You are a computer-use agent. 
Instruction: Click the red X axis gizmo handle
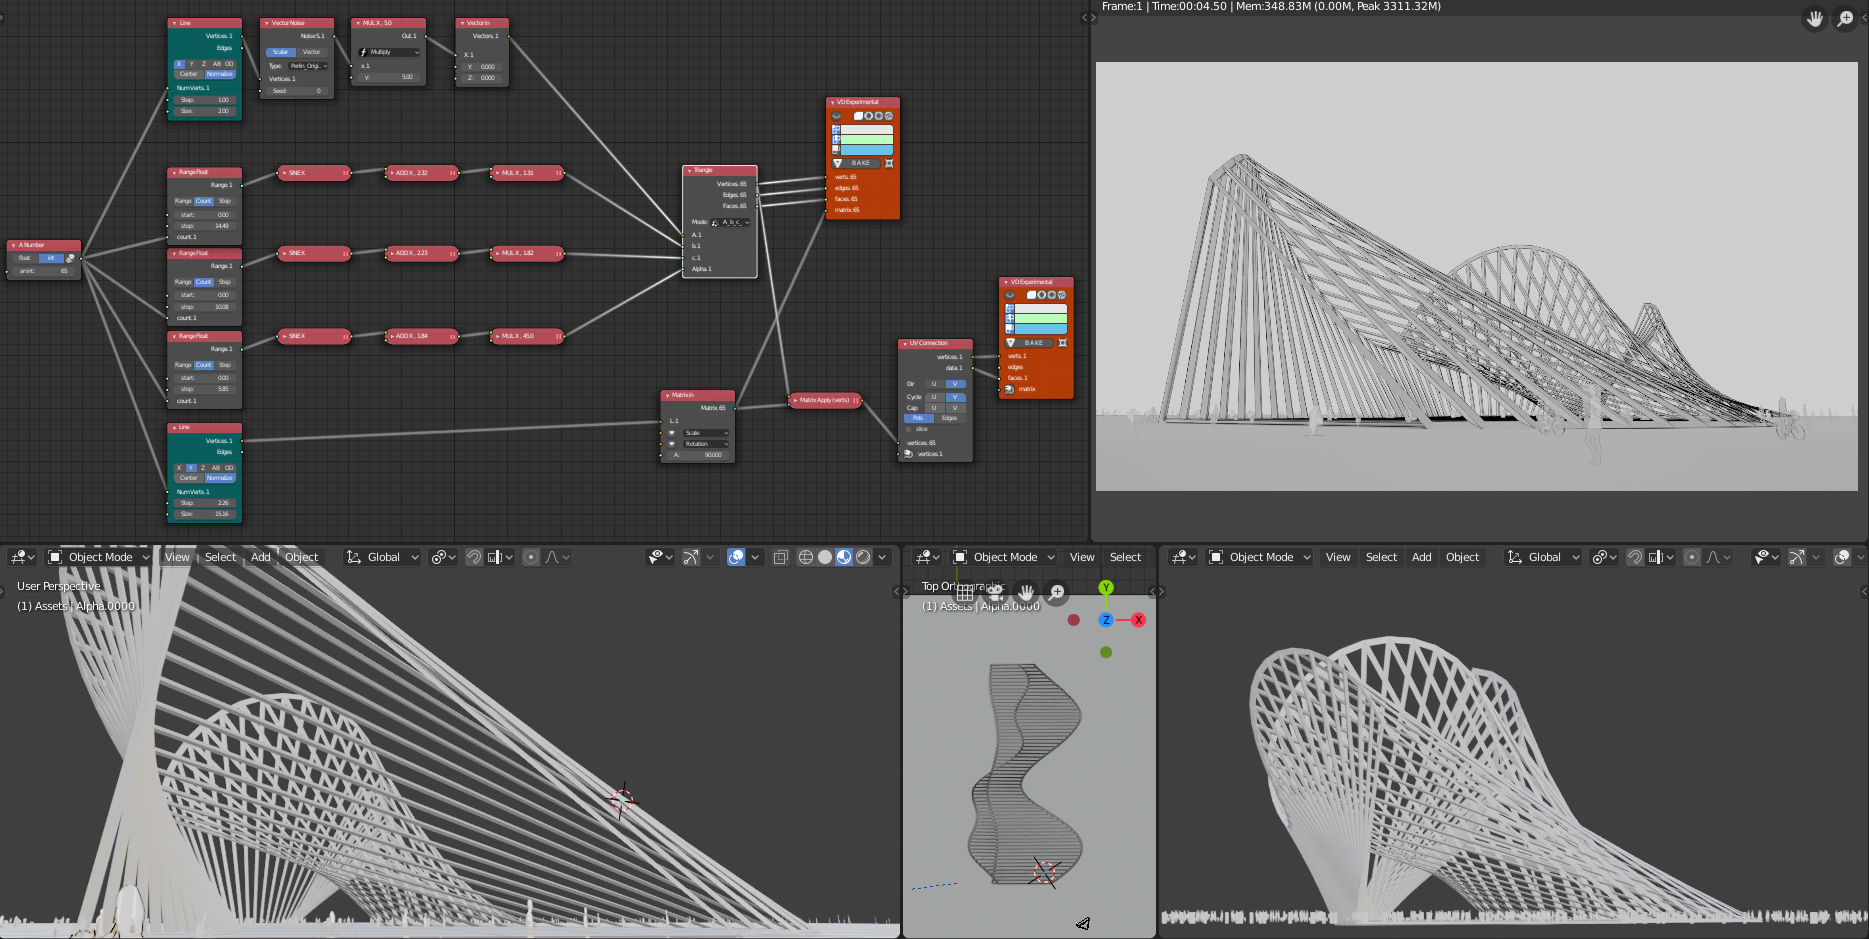1138,620
